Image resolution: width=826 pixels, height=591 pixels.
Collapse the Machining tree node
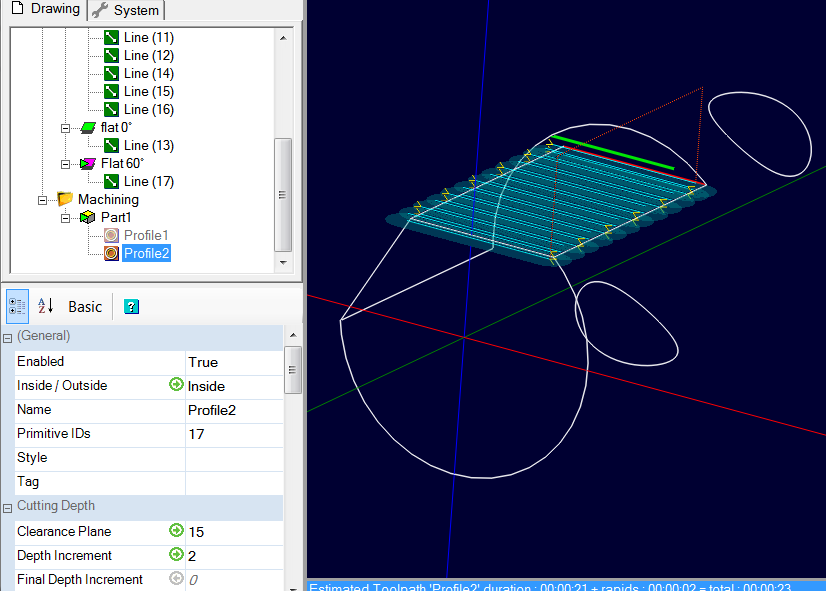[x=43, y=200]
